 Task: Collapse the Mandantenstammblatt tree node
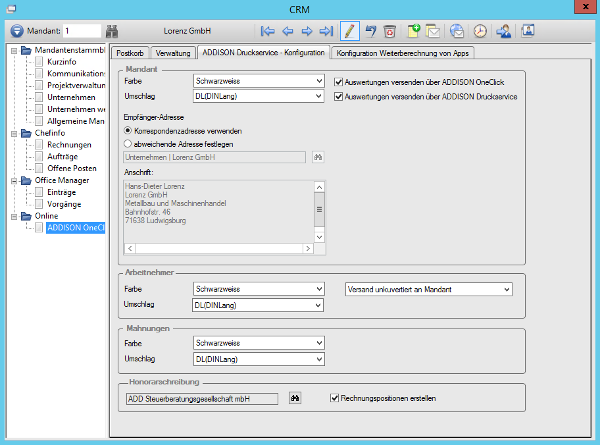14,51
